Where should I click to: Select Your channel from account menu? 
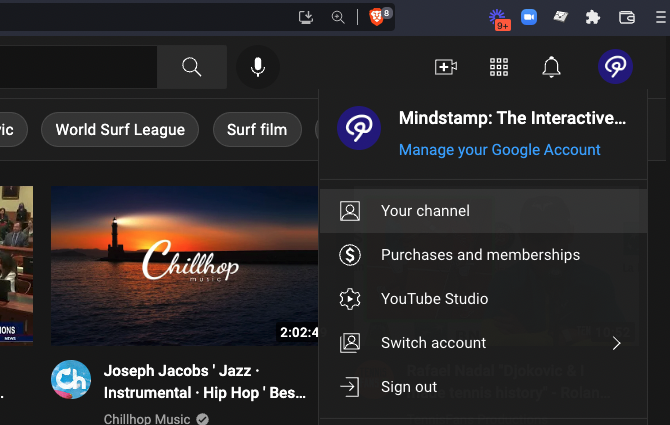point(425,211)
